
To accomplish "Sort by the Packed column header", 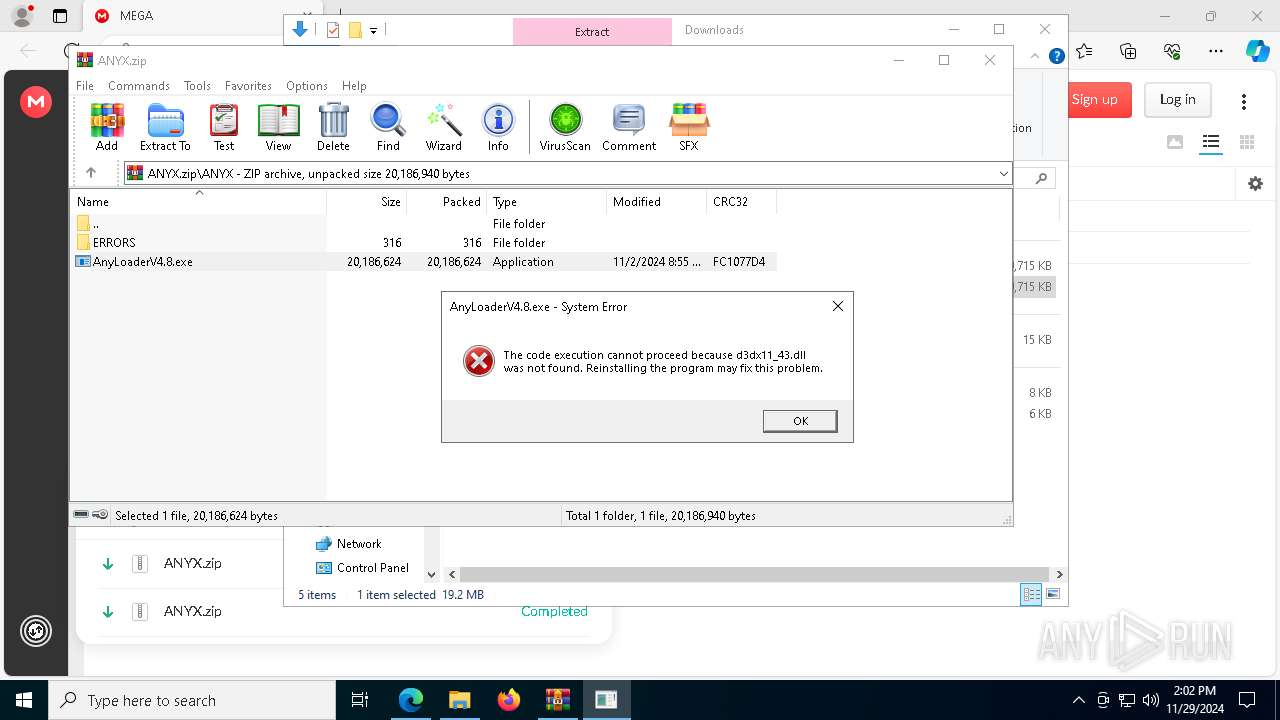I will pos(446,202).
